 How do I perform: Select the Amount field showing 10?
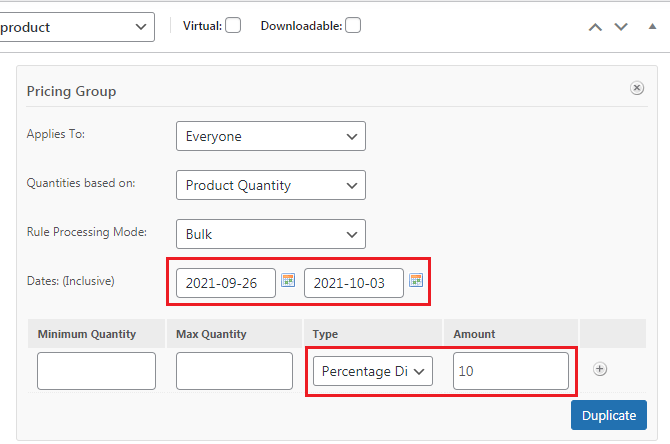click(x=511, y=371)
